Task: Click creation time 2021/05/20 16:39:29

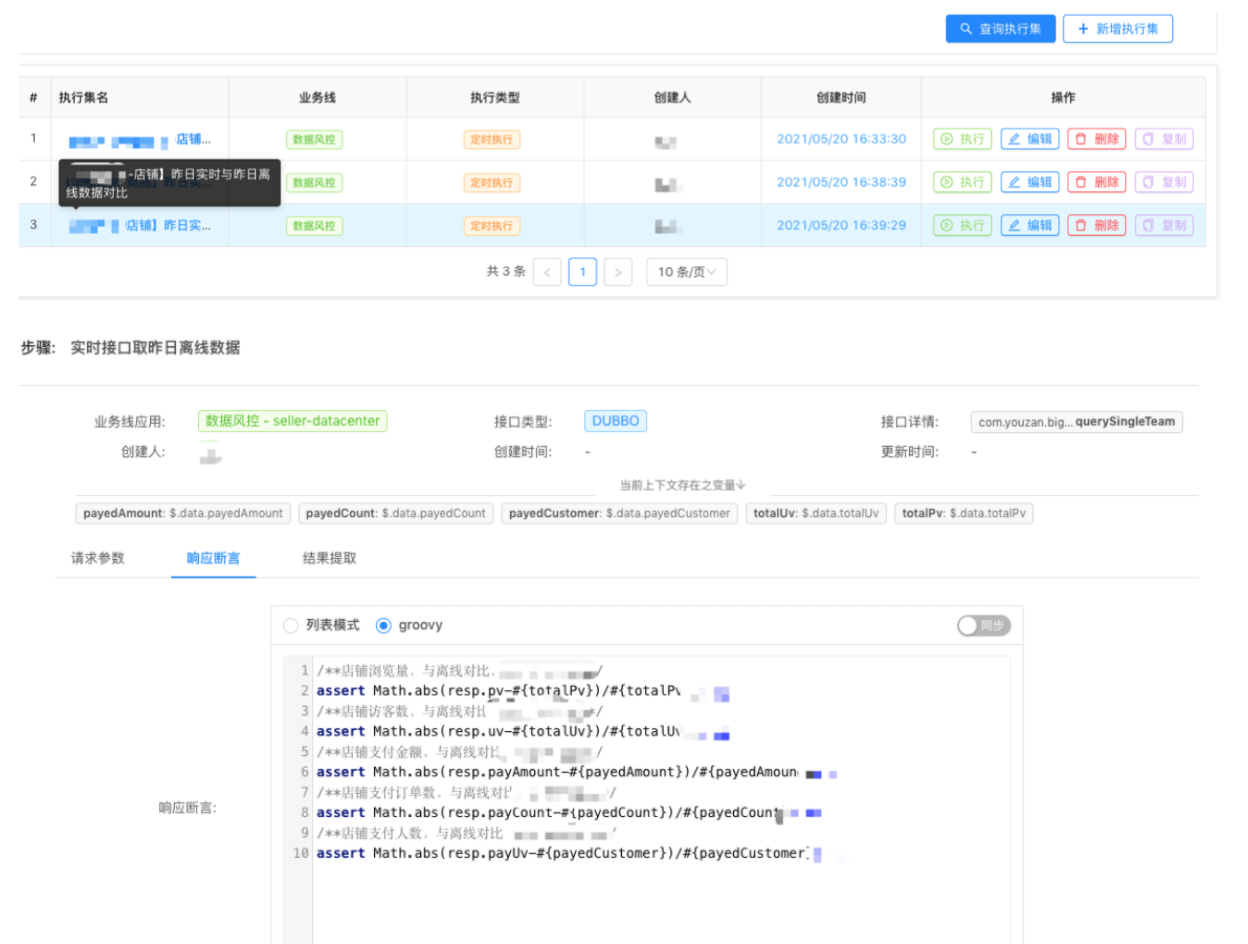Action: (x=841, y=225)
